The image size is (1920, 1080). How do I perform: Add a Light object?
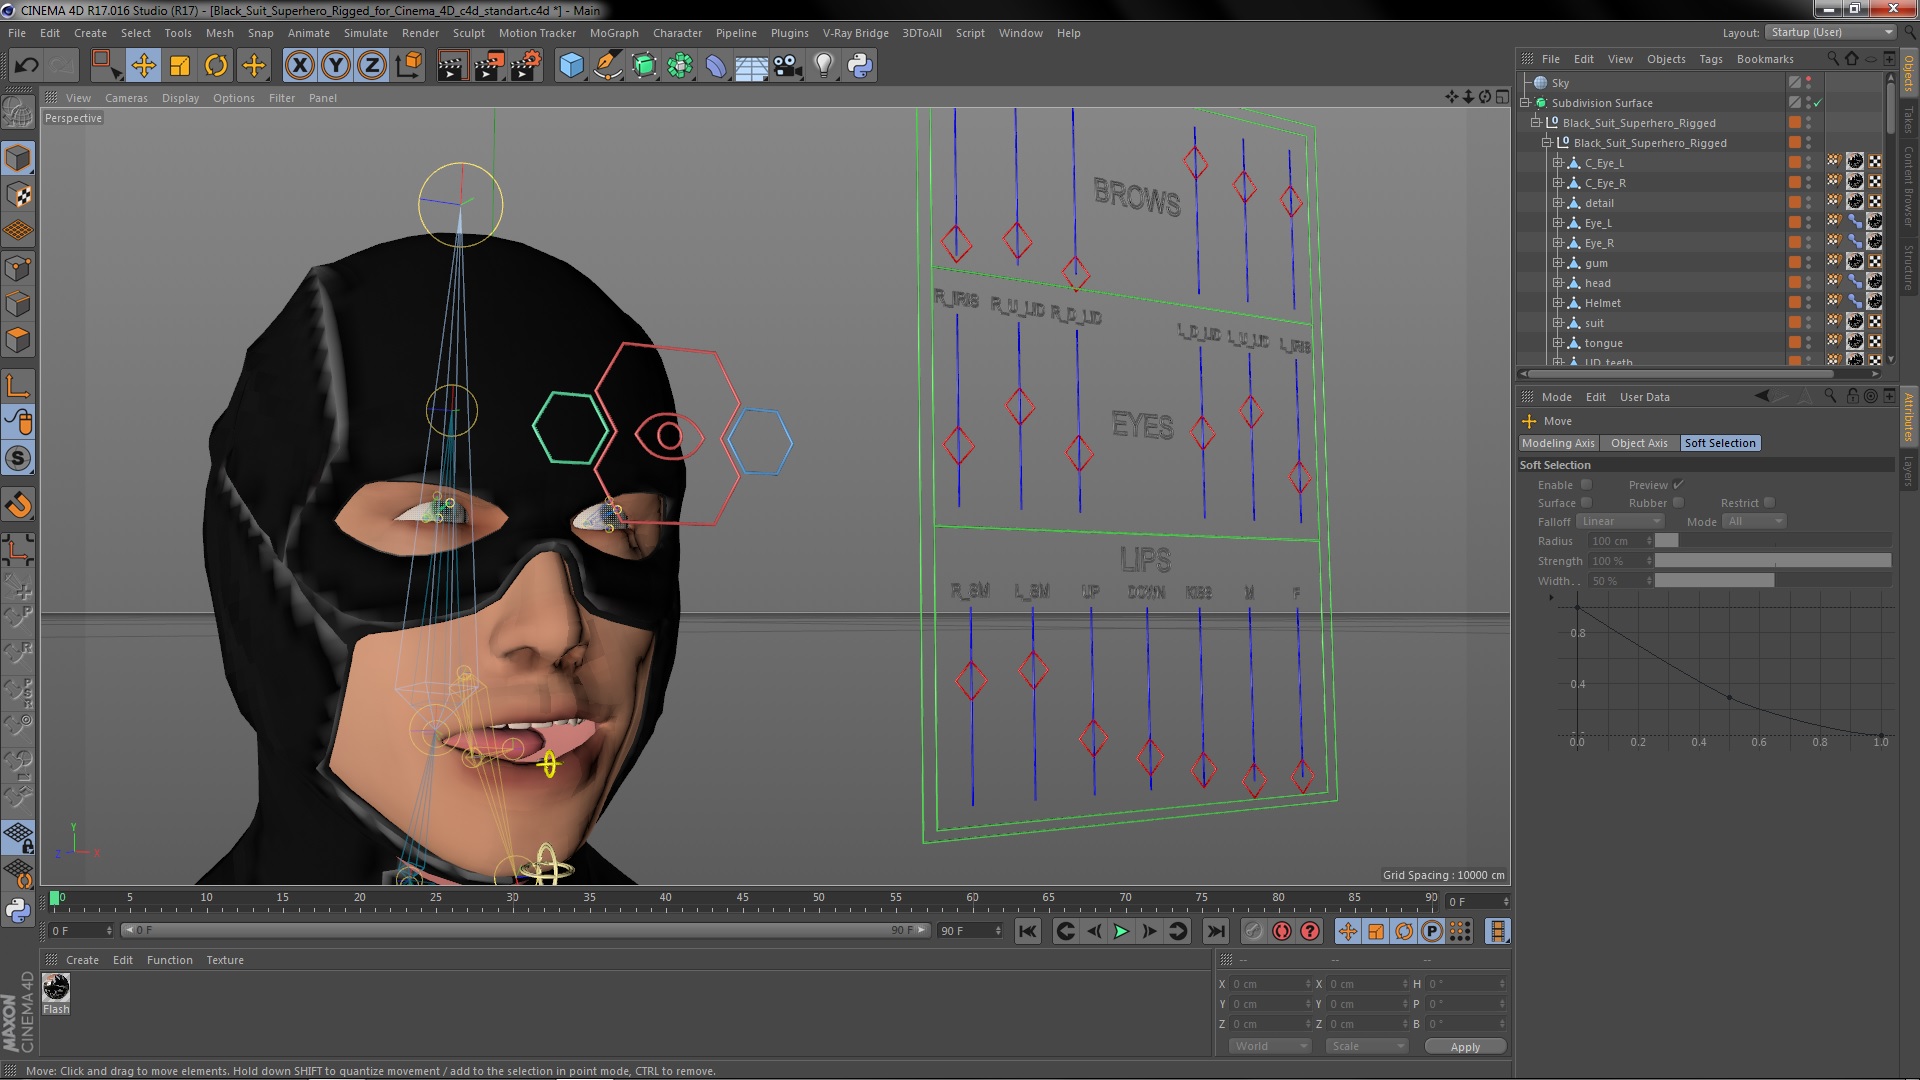coord(824,66)
